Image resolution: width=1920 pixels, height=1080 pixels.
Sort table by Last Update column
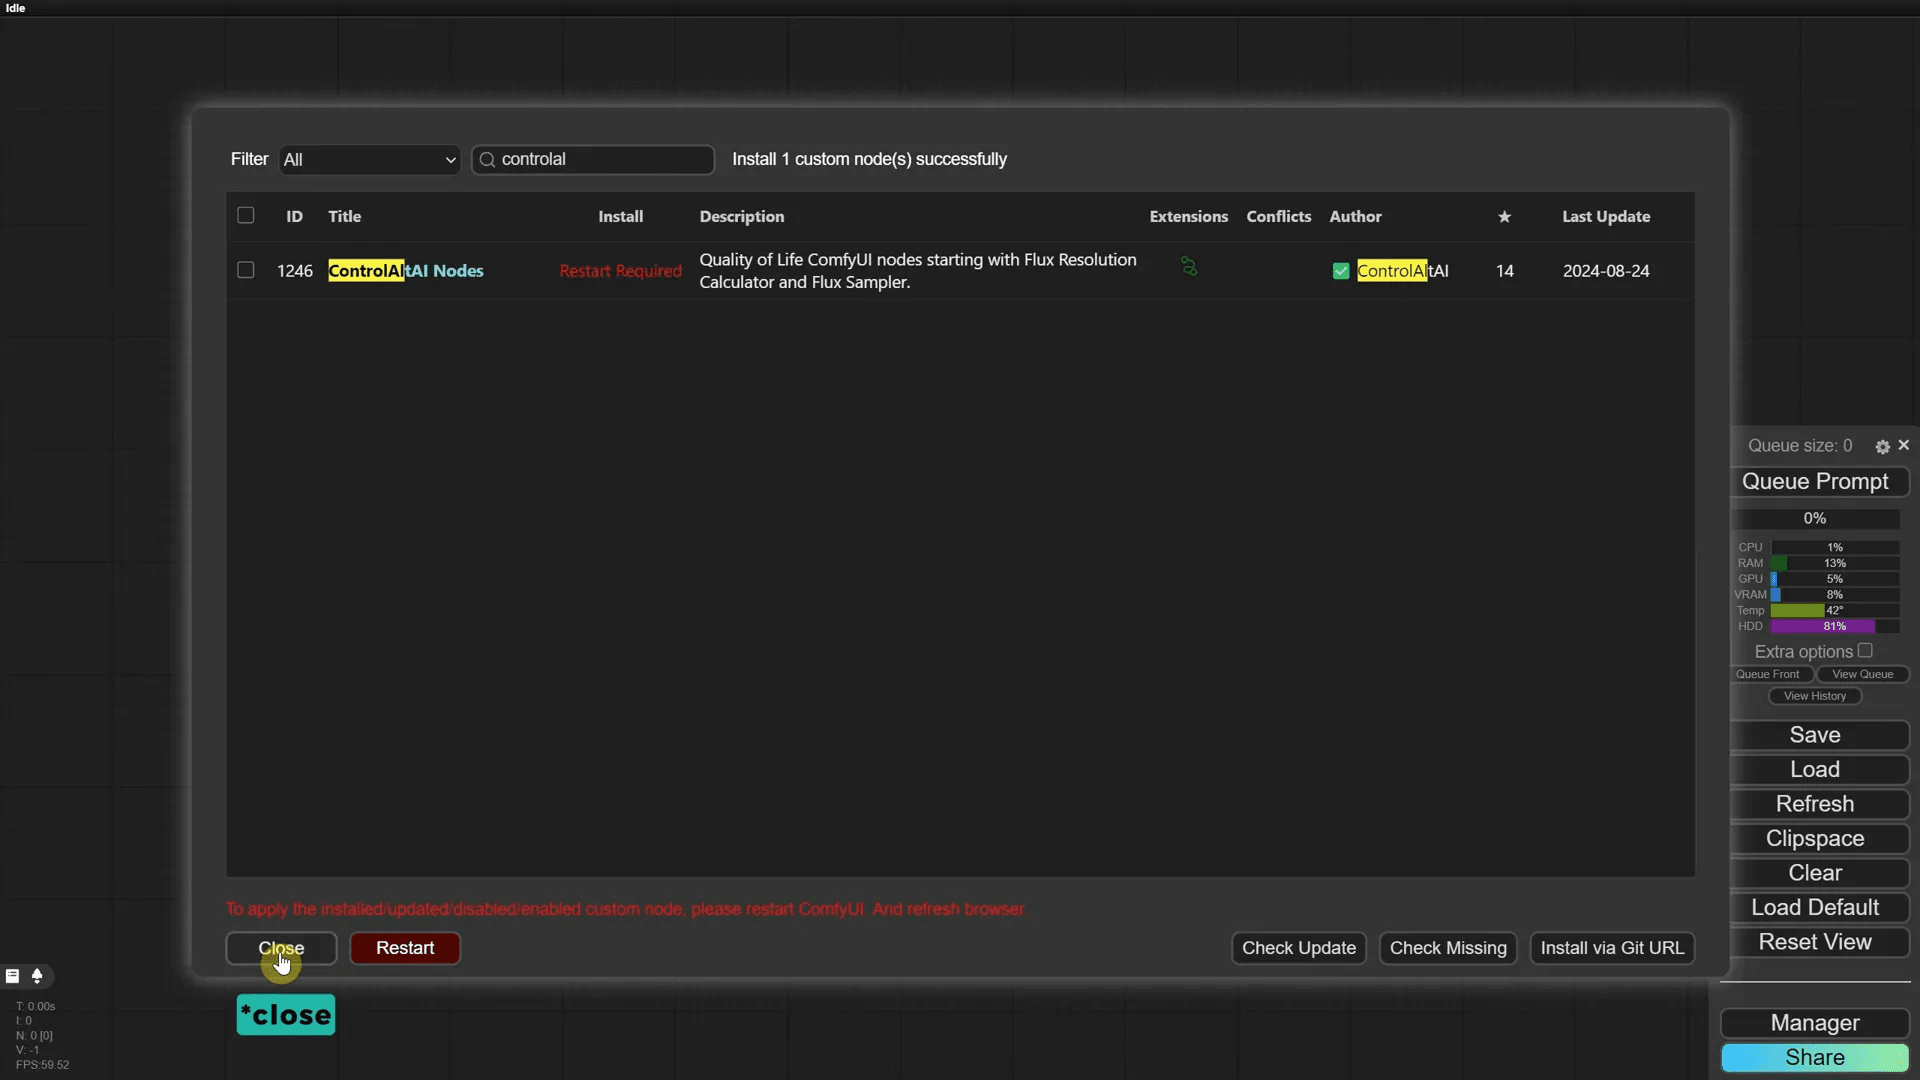click(x=1606, y=217)
